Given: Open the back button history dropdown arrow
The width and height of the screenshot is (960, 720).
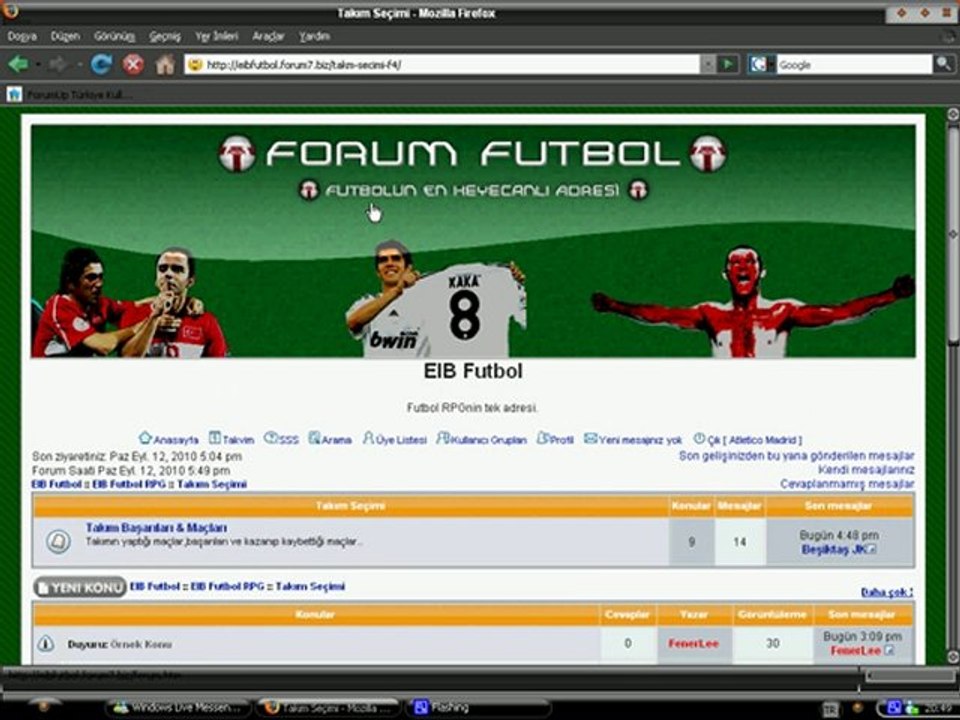Looking at the screenshot, I should [x=37, y=64].
